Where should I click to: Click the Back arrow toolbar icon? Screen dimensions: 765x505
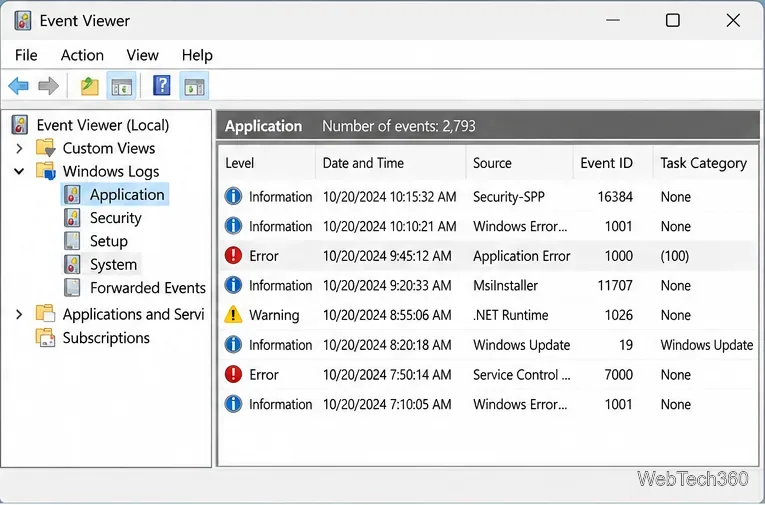click(19, 86)
